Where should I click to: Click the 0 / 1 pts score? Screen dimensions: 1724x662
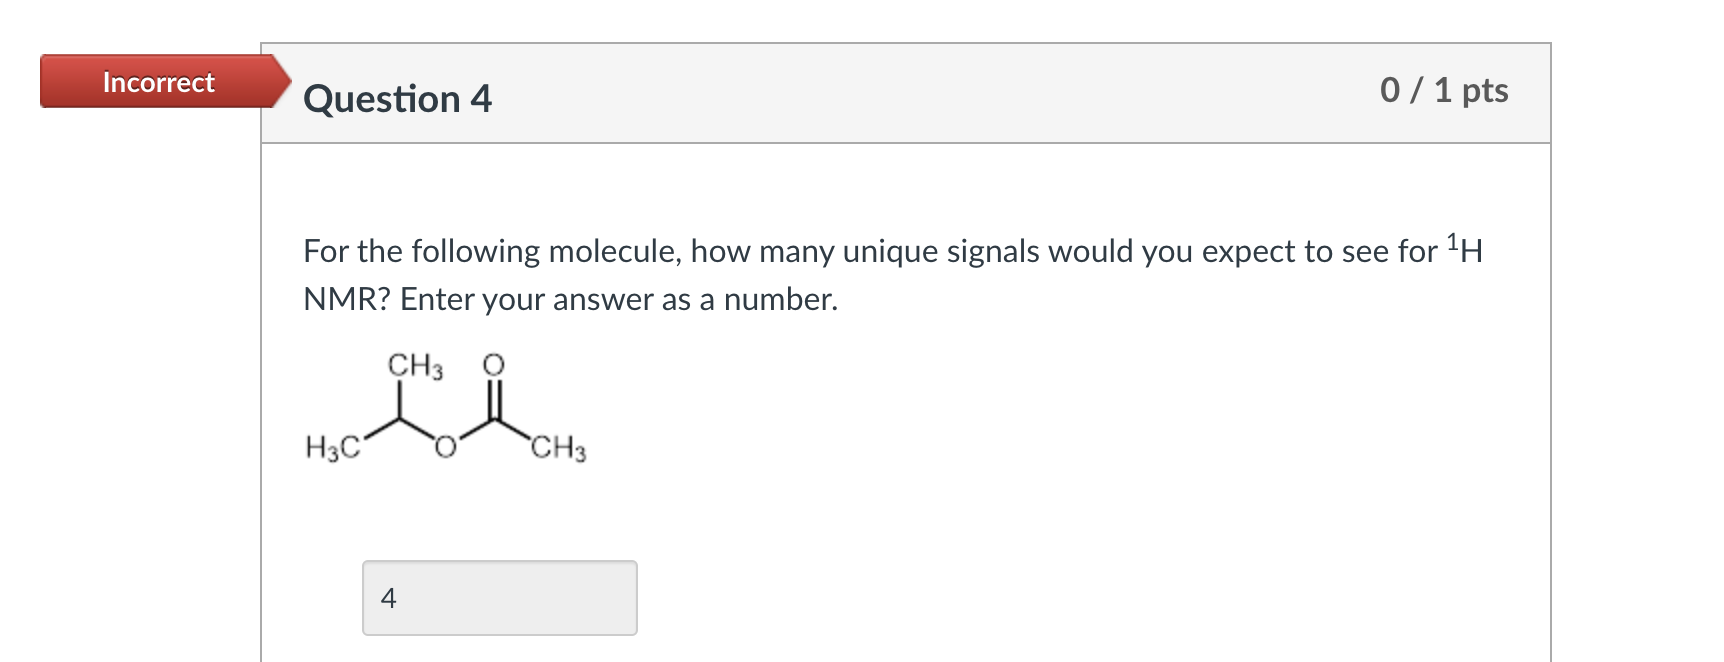[1444, 90]
